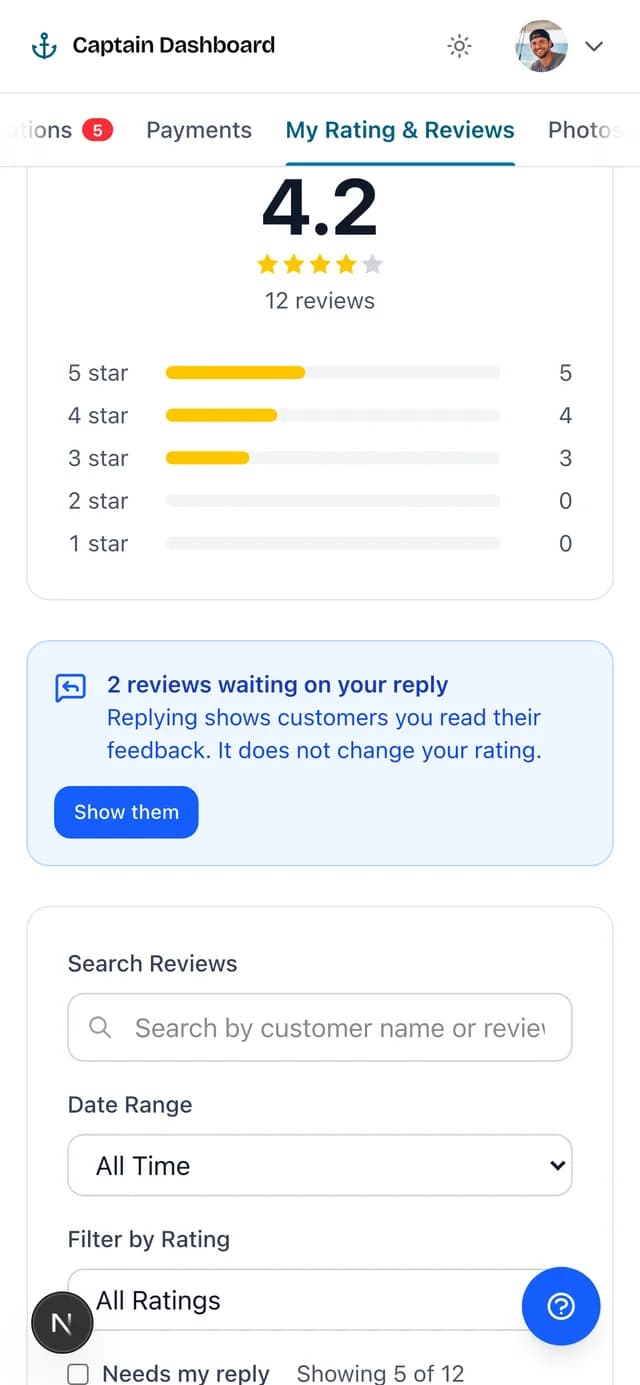Image resolution: width=640 pixels, height=1385 pixels.
Task: Click the search magnifier icon
Action: (100, 1027)
